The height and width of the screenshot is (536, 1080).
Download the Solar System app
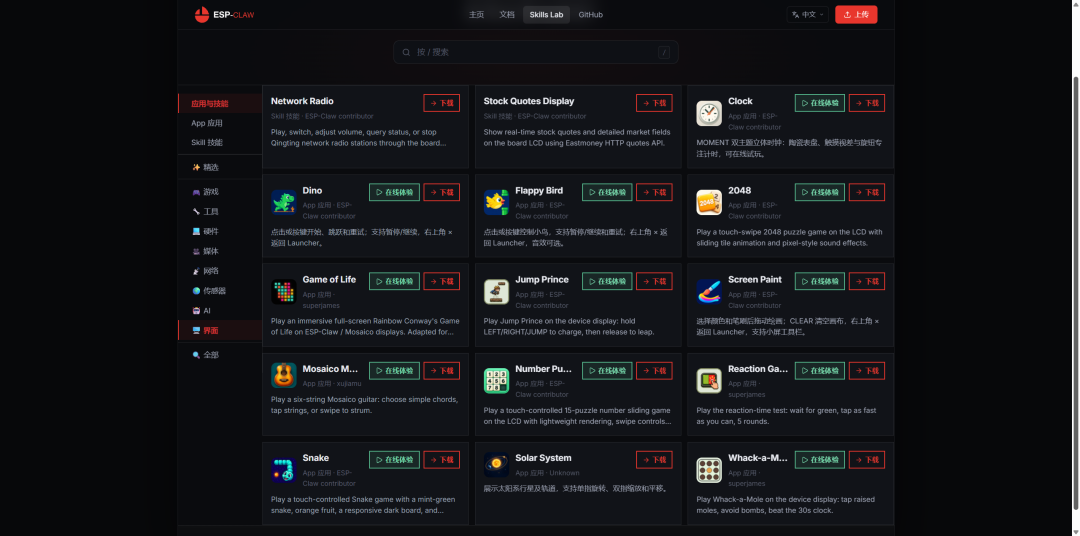[x=654, y=460]
